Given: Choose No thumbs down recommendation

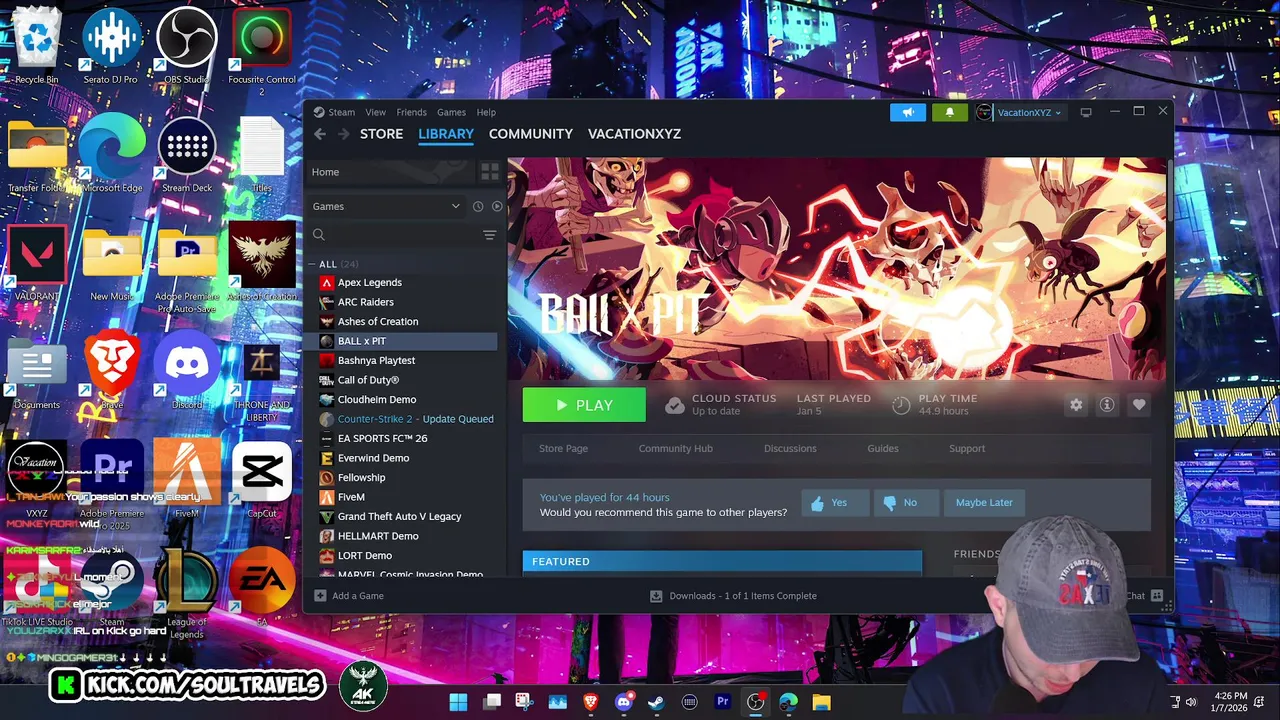Looking at the screenshot, I should point(906,503).
